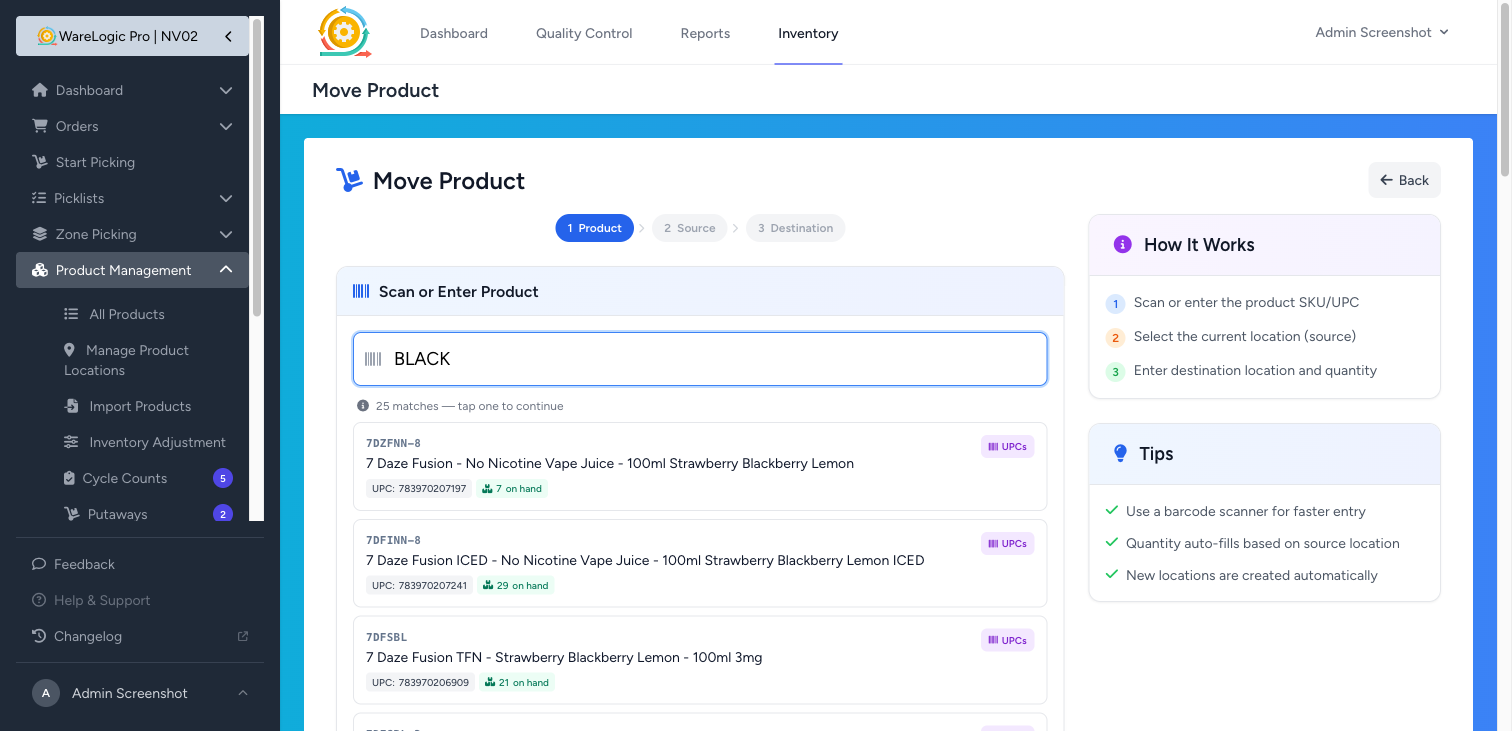The height and width of the screenshot is (731, 1512).
Task: Click the How It Works info icon
Action: click(1122, 244)
